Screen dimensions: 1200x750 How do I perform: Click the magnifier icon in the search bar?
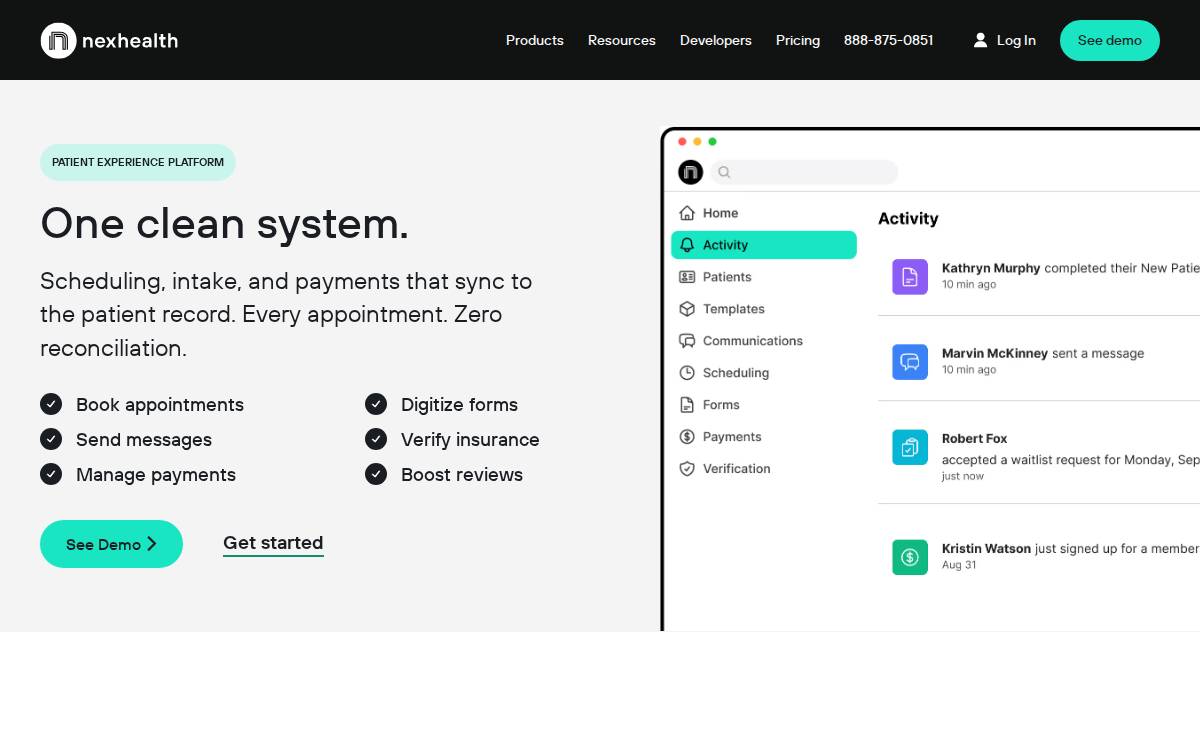725,172
